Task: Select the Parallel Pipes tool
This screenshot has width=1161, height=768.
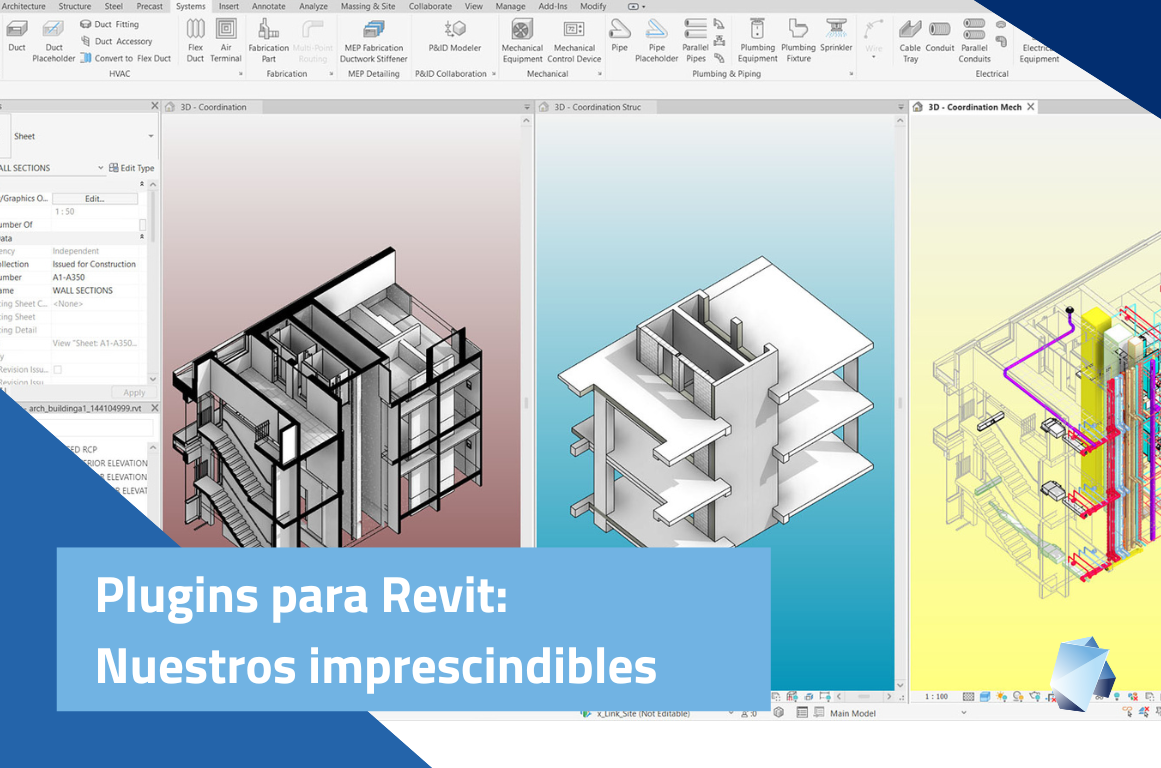Action: [695, 41]
